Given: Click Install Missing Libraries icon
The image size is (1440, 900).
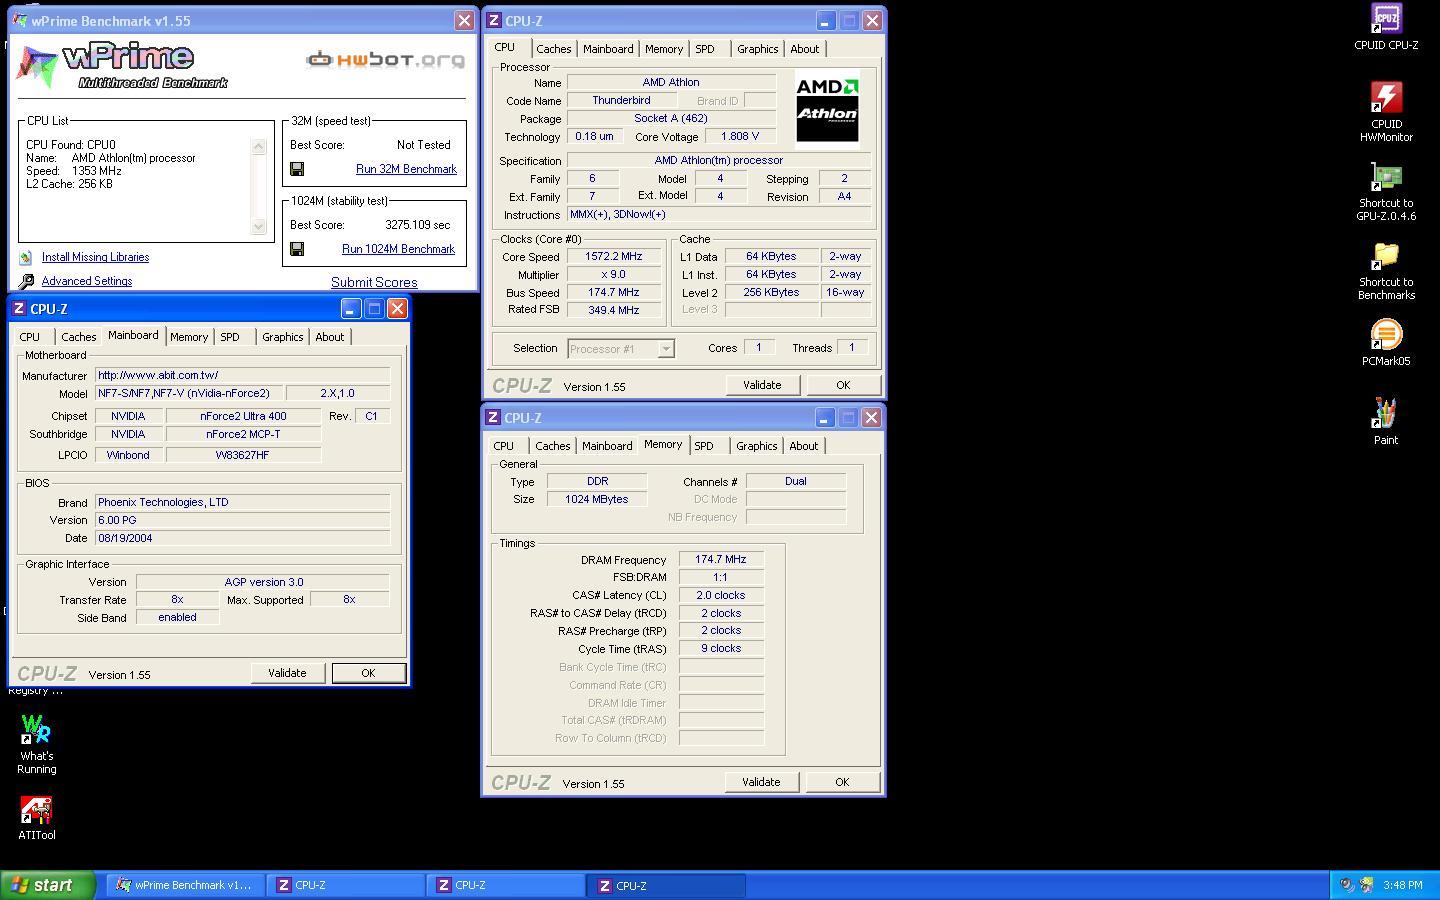Looking at the screenshot, I should pos(26,257).
